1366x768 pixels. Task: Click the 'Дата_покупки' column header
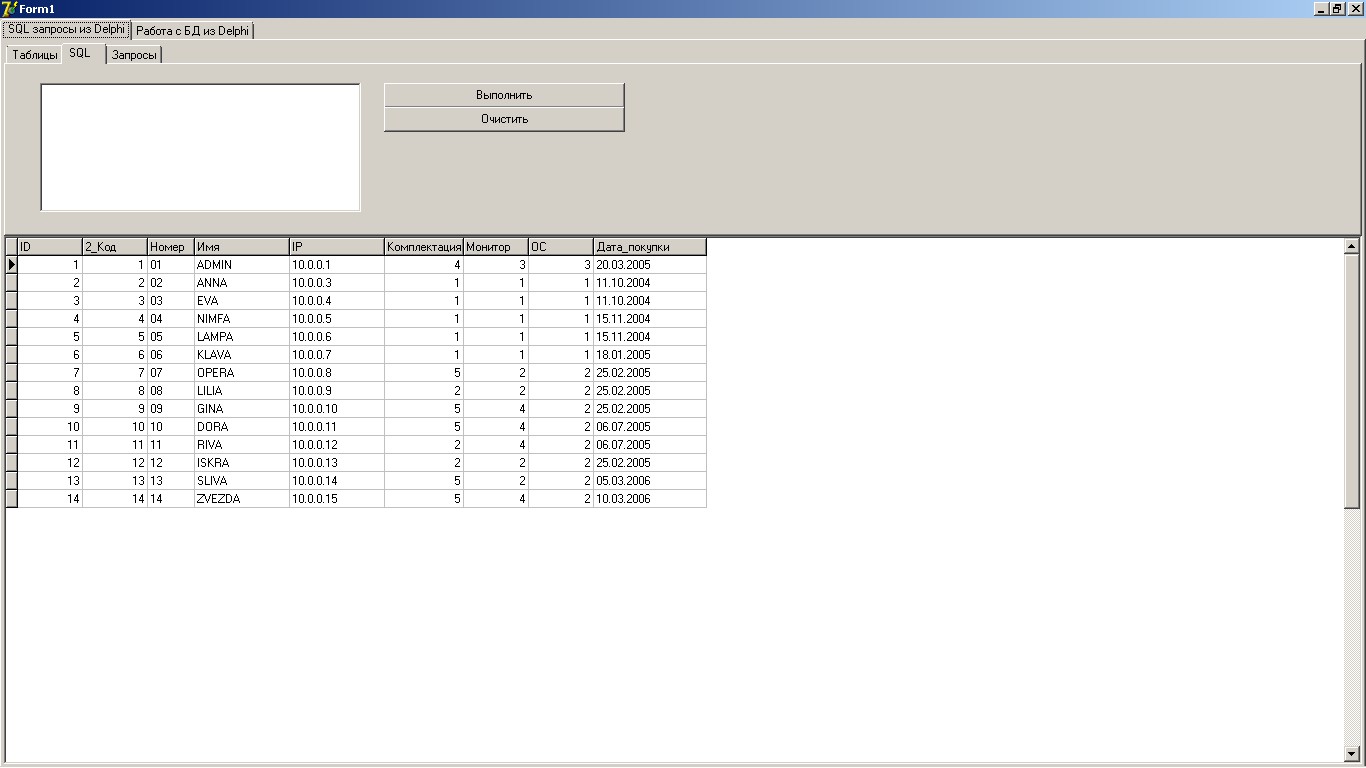pos(650,247)
